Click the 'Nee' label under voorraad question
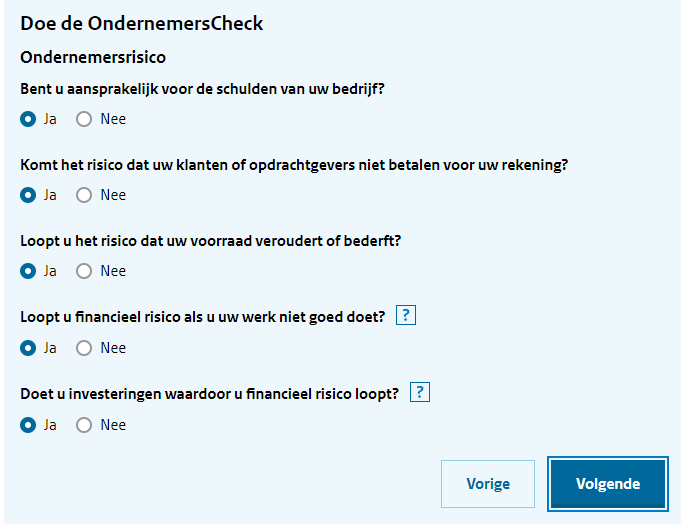Screen dimensions: 693x526 click(x=113, y=271)
